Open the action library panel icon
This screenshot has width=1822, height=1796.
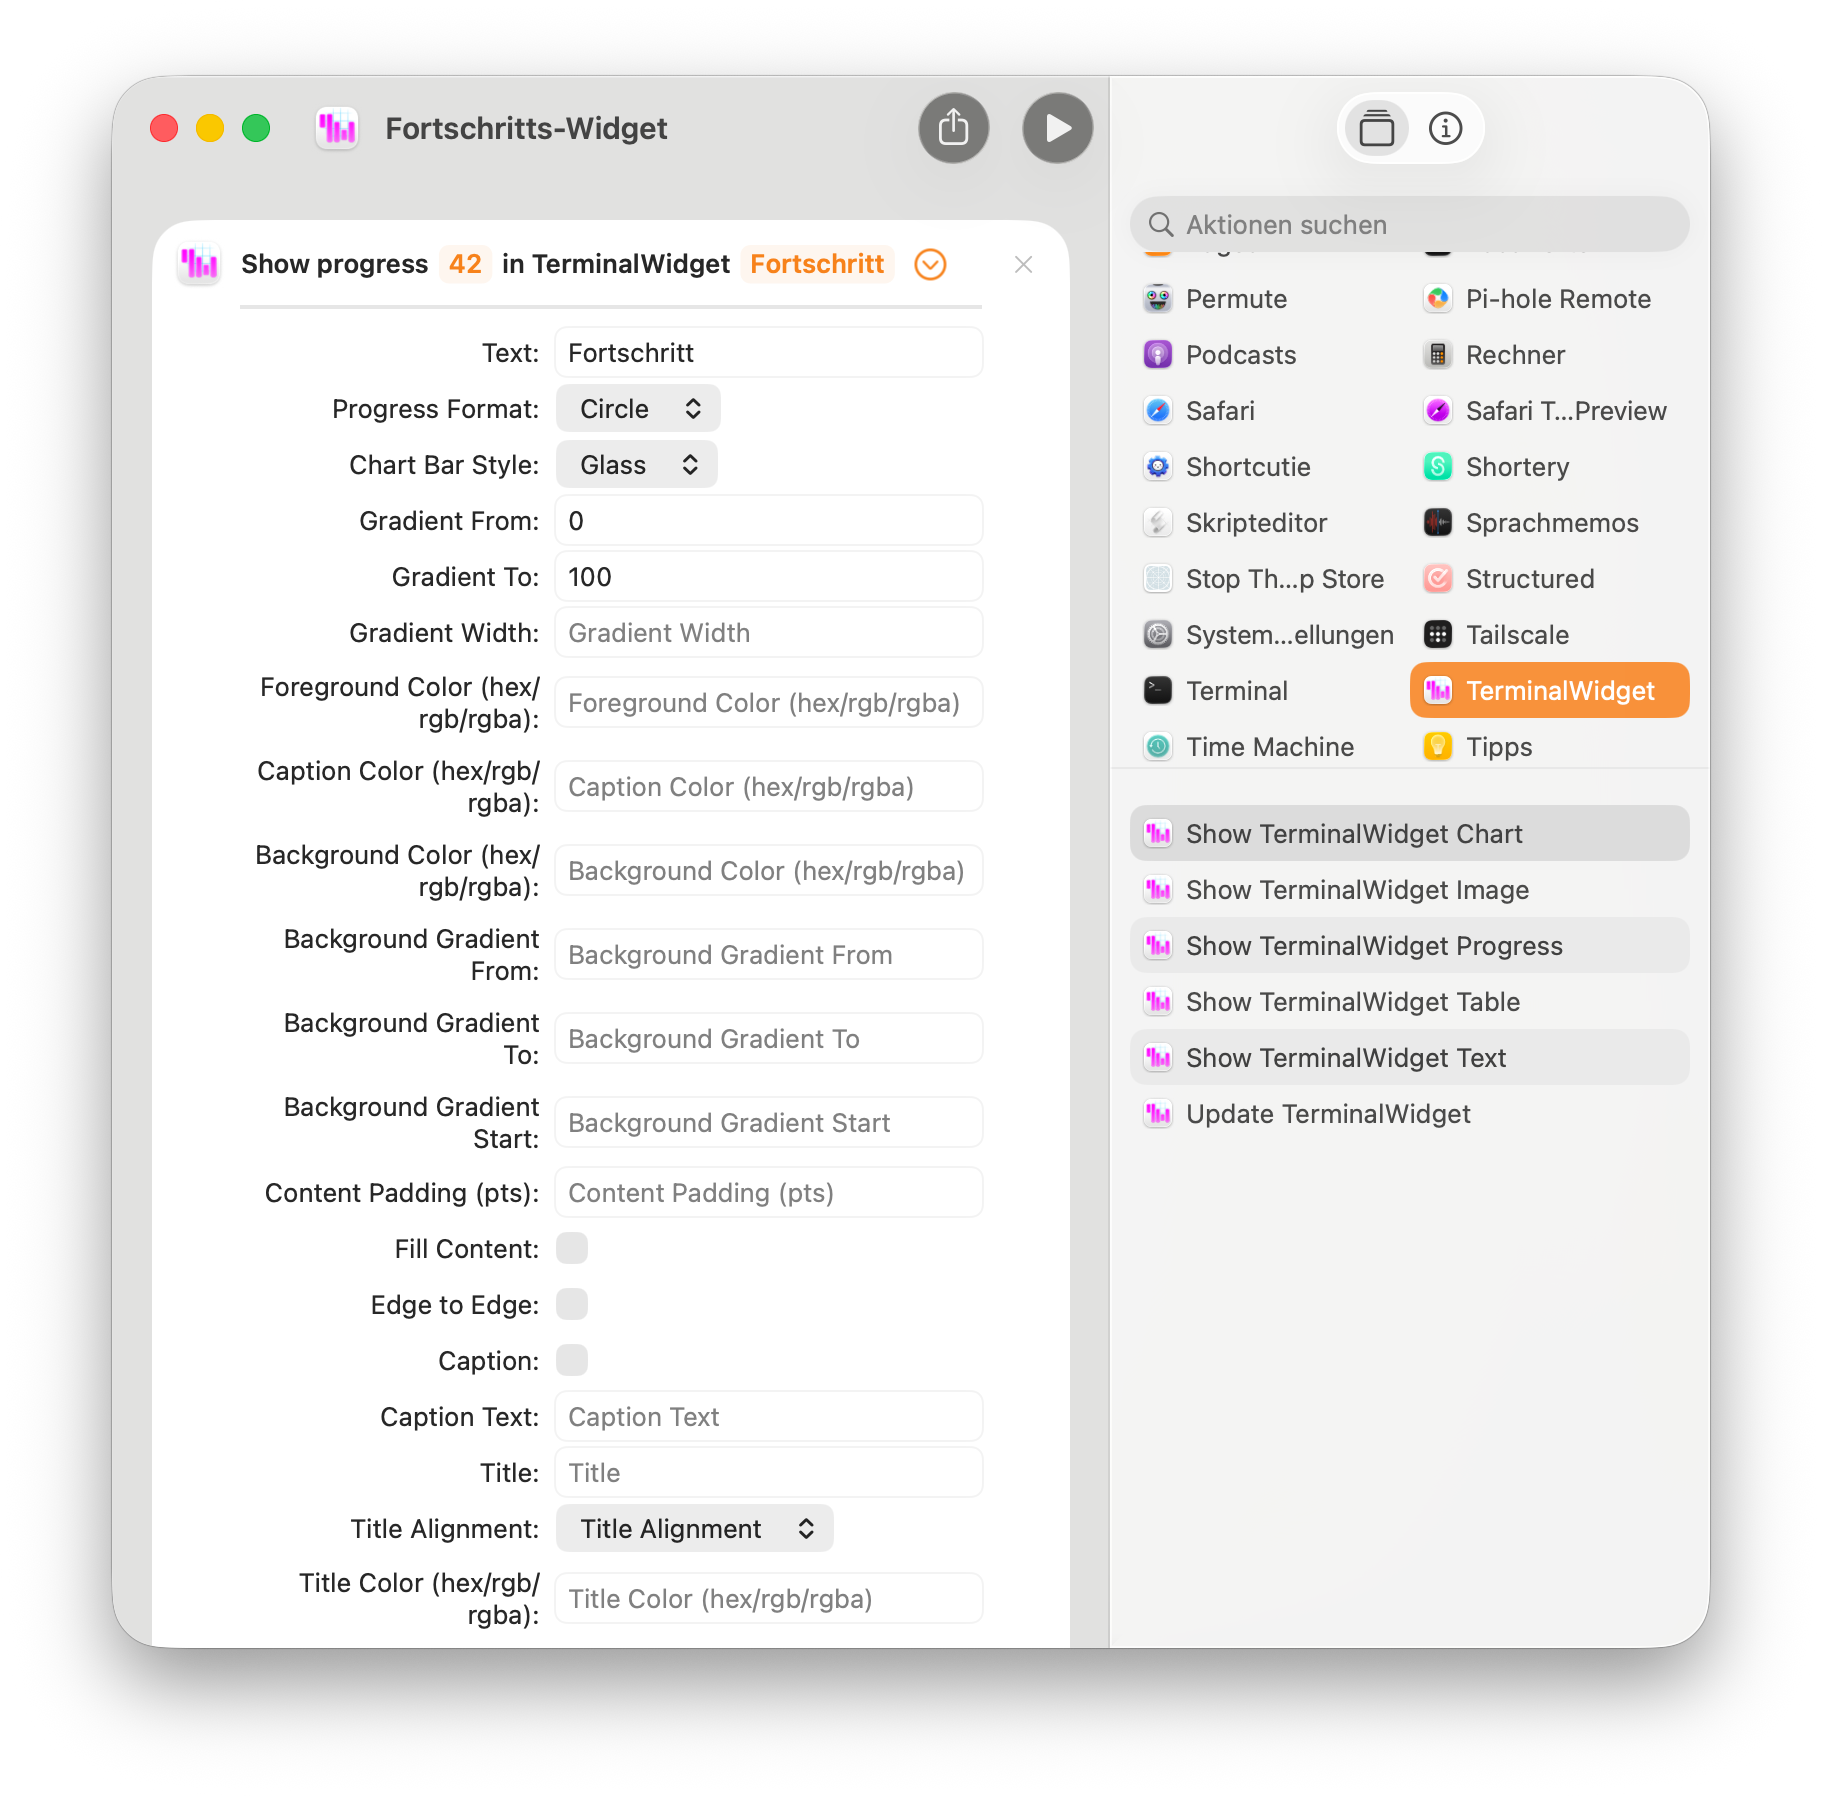point(1376,128)
